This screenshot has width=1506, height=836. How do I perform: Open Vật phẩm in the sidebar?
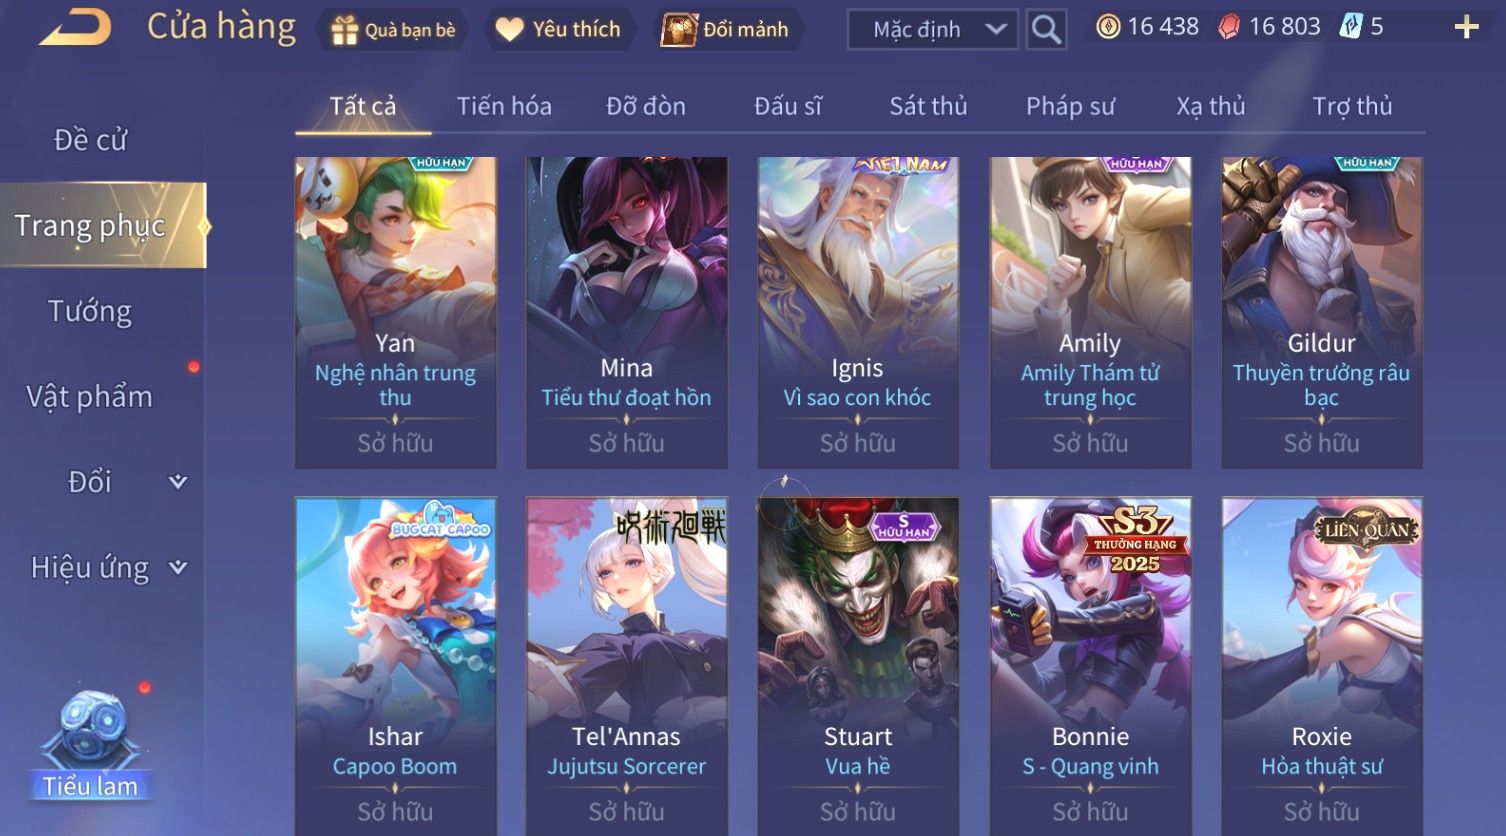tap(90, 397)
